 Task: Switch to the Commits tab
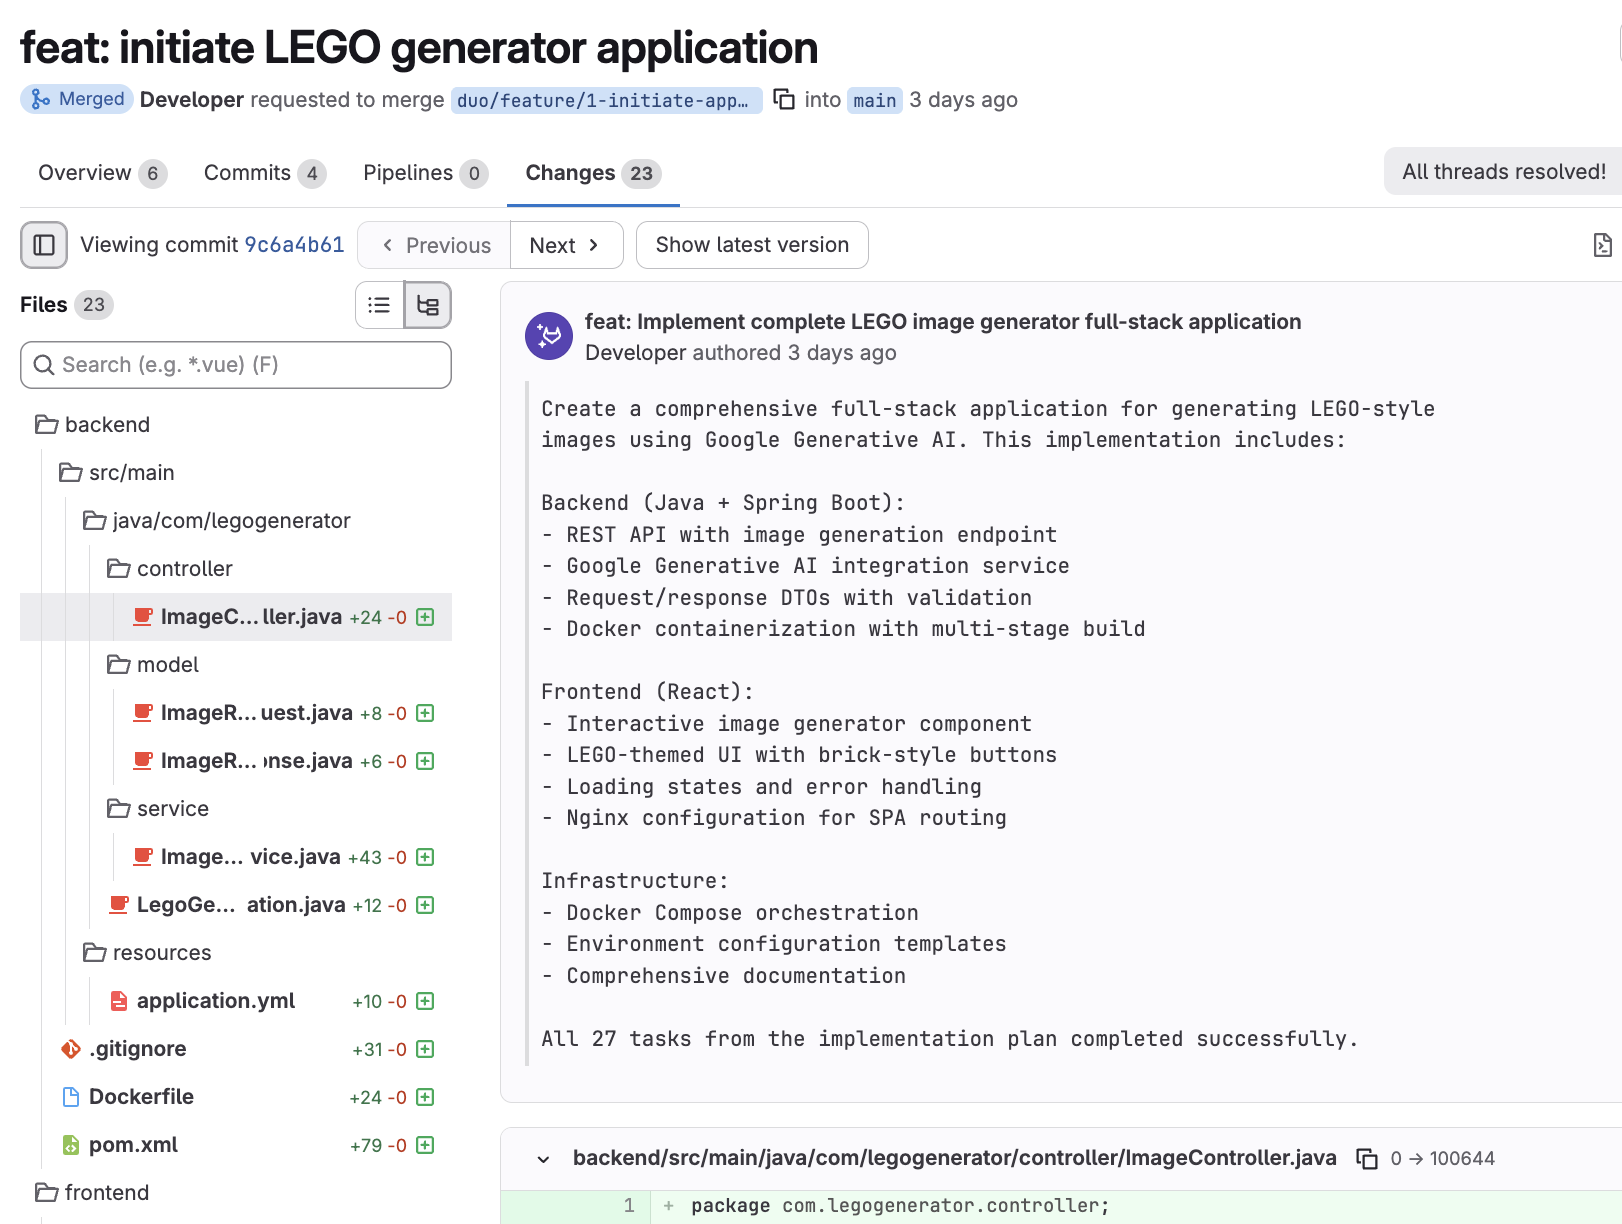pyautogui.click(x=247, y=173)
